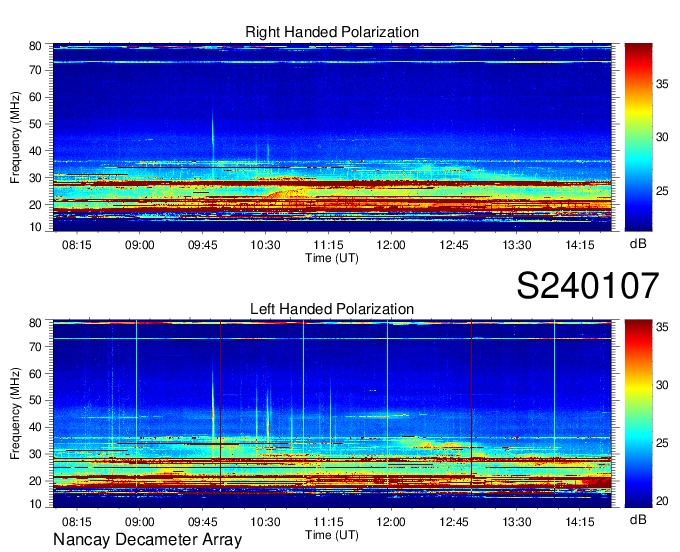
Task: Click 08:15 tick on Left Handed plot
Action: tap(77, 521)
